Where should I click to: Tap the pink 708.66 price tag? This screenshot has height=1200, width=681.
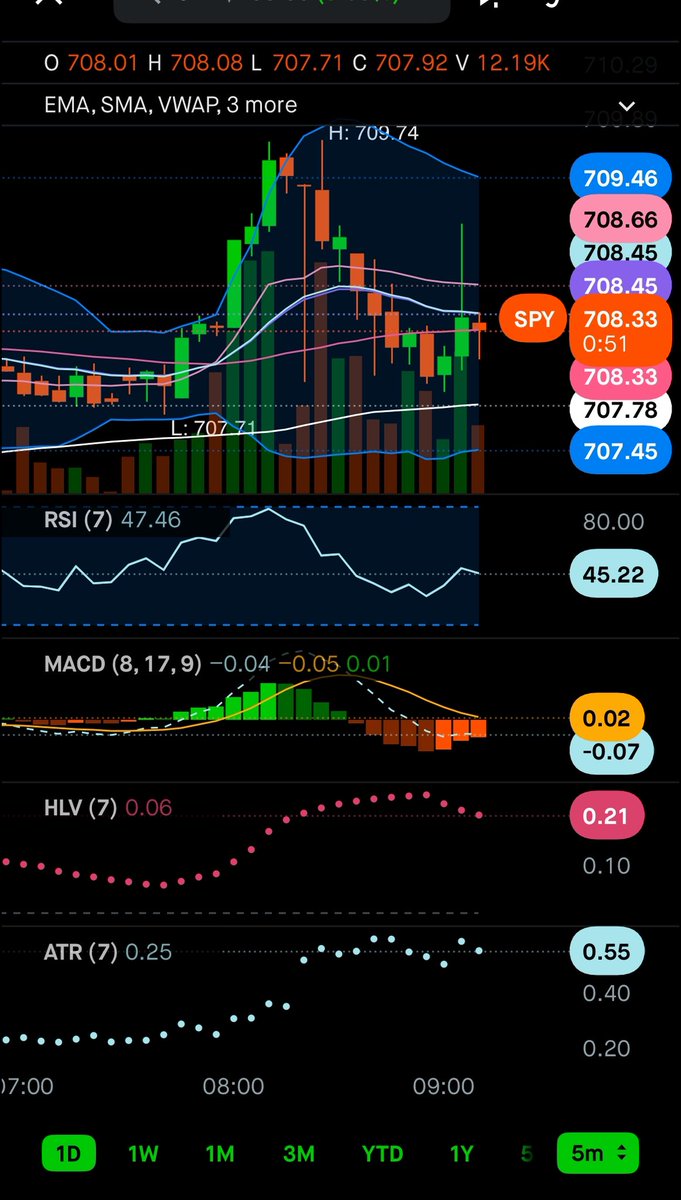[620, 219]
